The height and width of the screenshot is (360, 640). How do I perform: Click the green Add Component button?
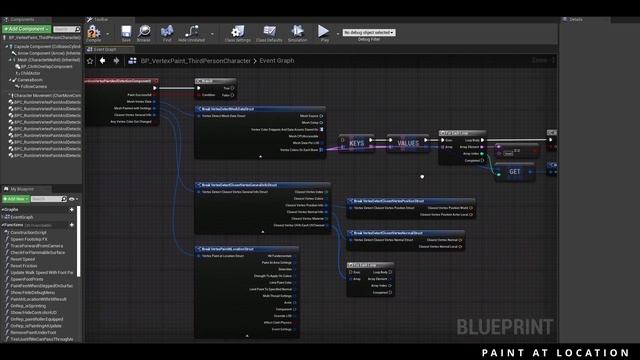click(27, 29)
